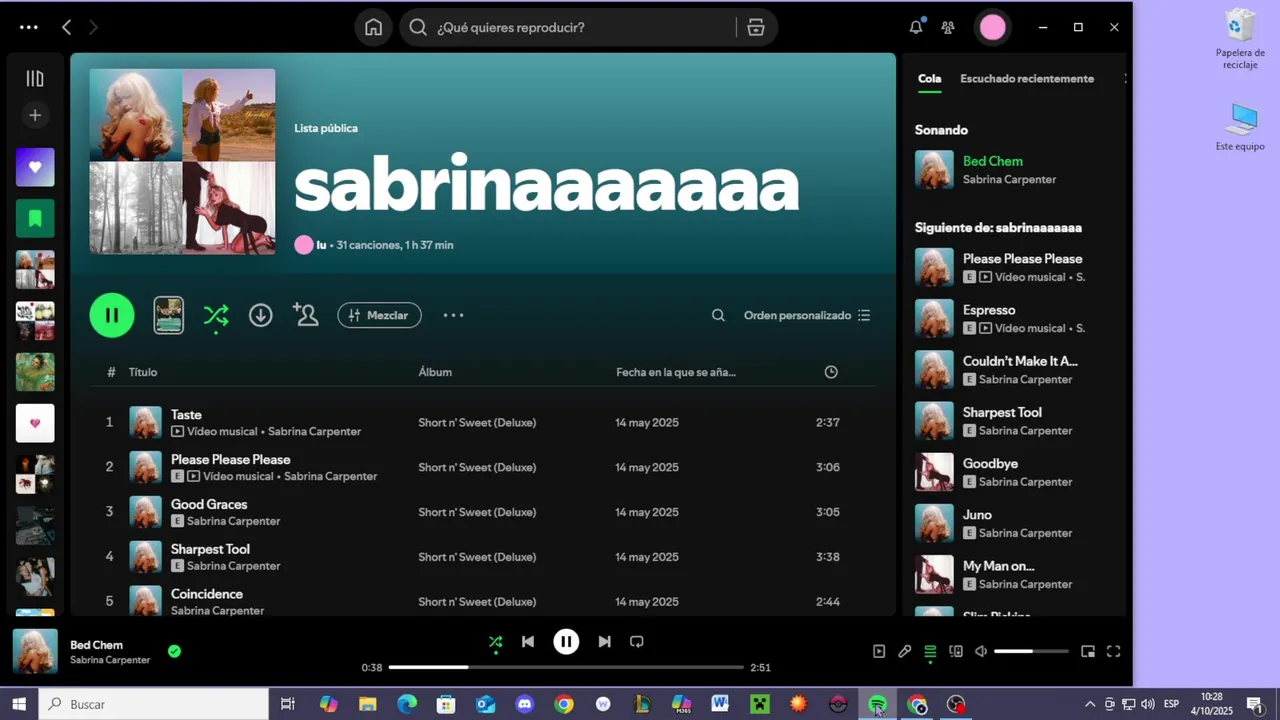
Task: Select Couldn't Make It A... in queue
Action: [1020, 361]
